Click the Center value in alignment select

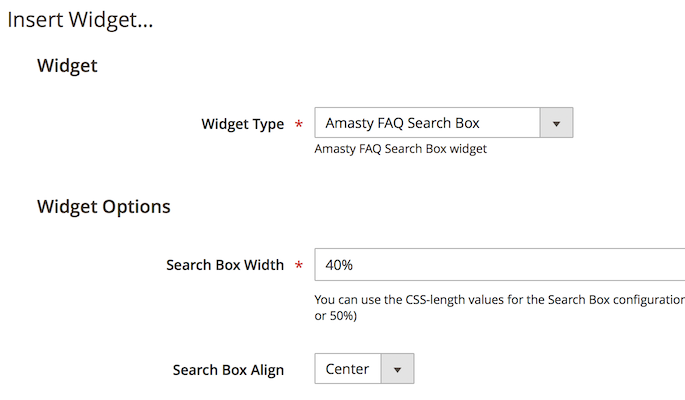point(347,369)
